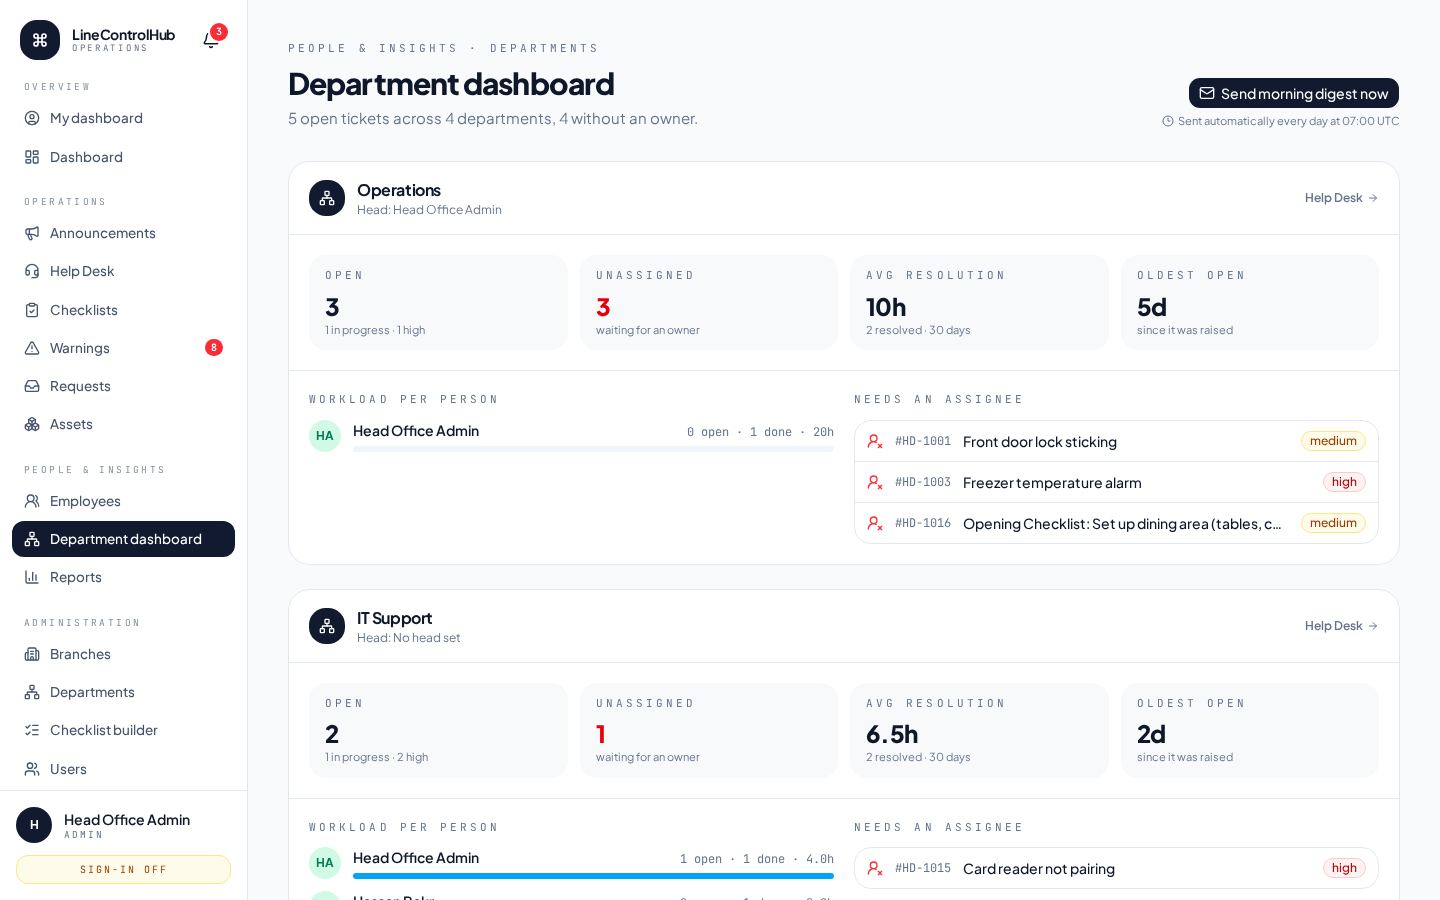The image size is (1440, 900).
Task: Open Announcements megaphone item
Action: [123, 233]
